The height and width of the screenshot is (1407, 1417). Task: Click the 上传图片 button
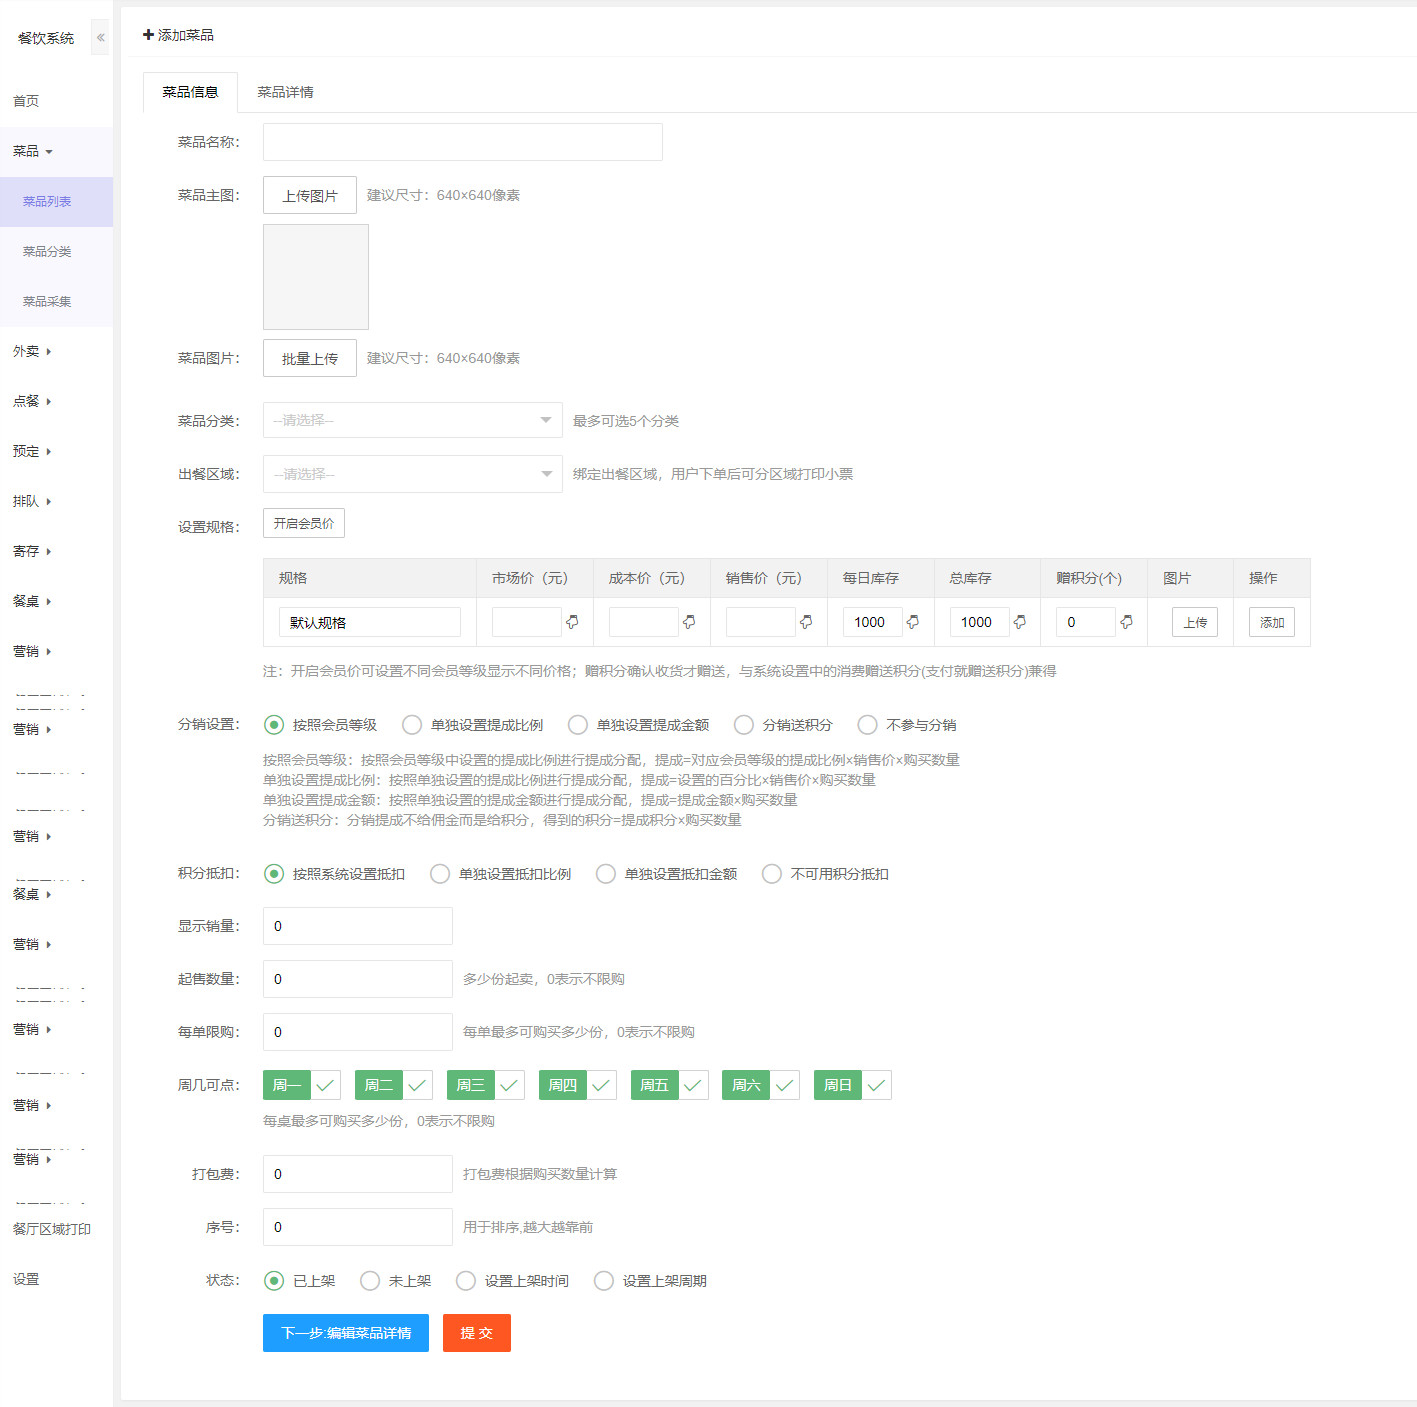(x=309, y=195)
